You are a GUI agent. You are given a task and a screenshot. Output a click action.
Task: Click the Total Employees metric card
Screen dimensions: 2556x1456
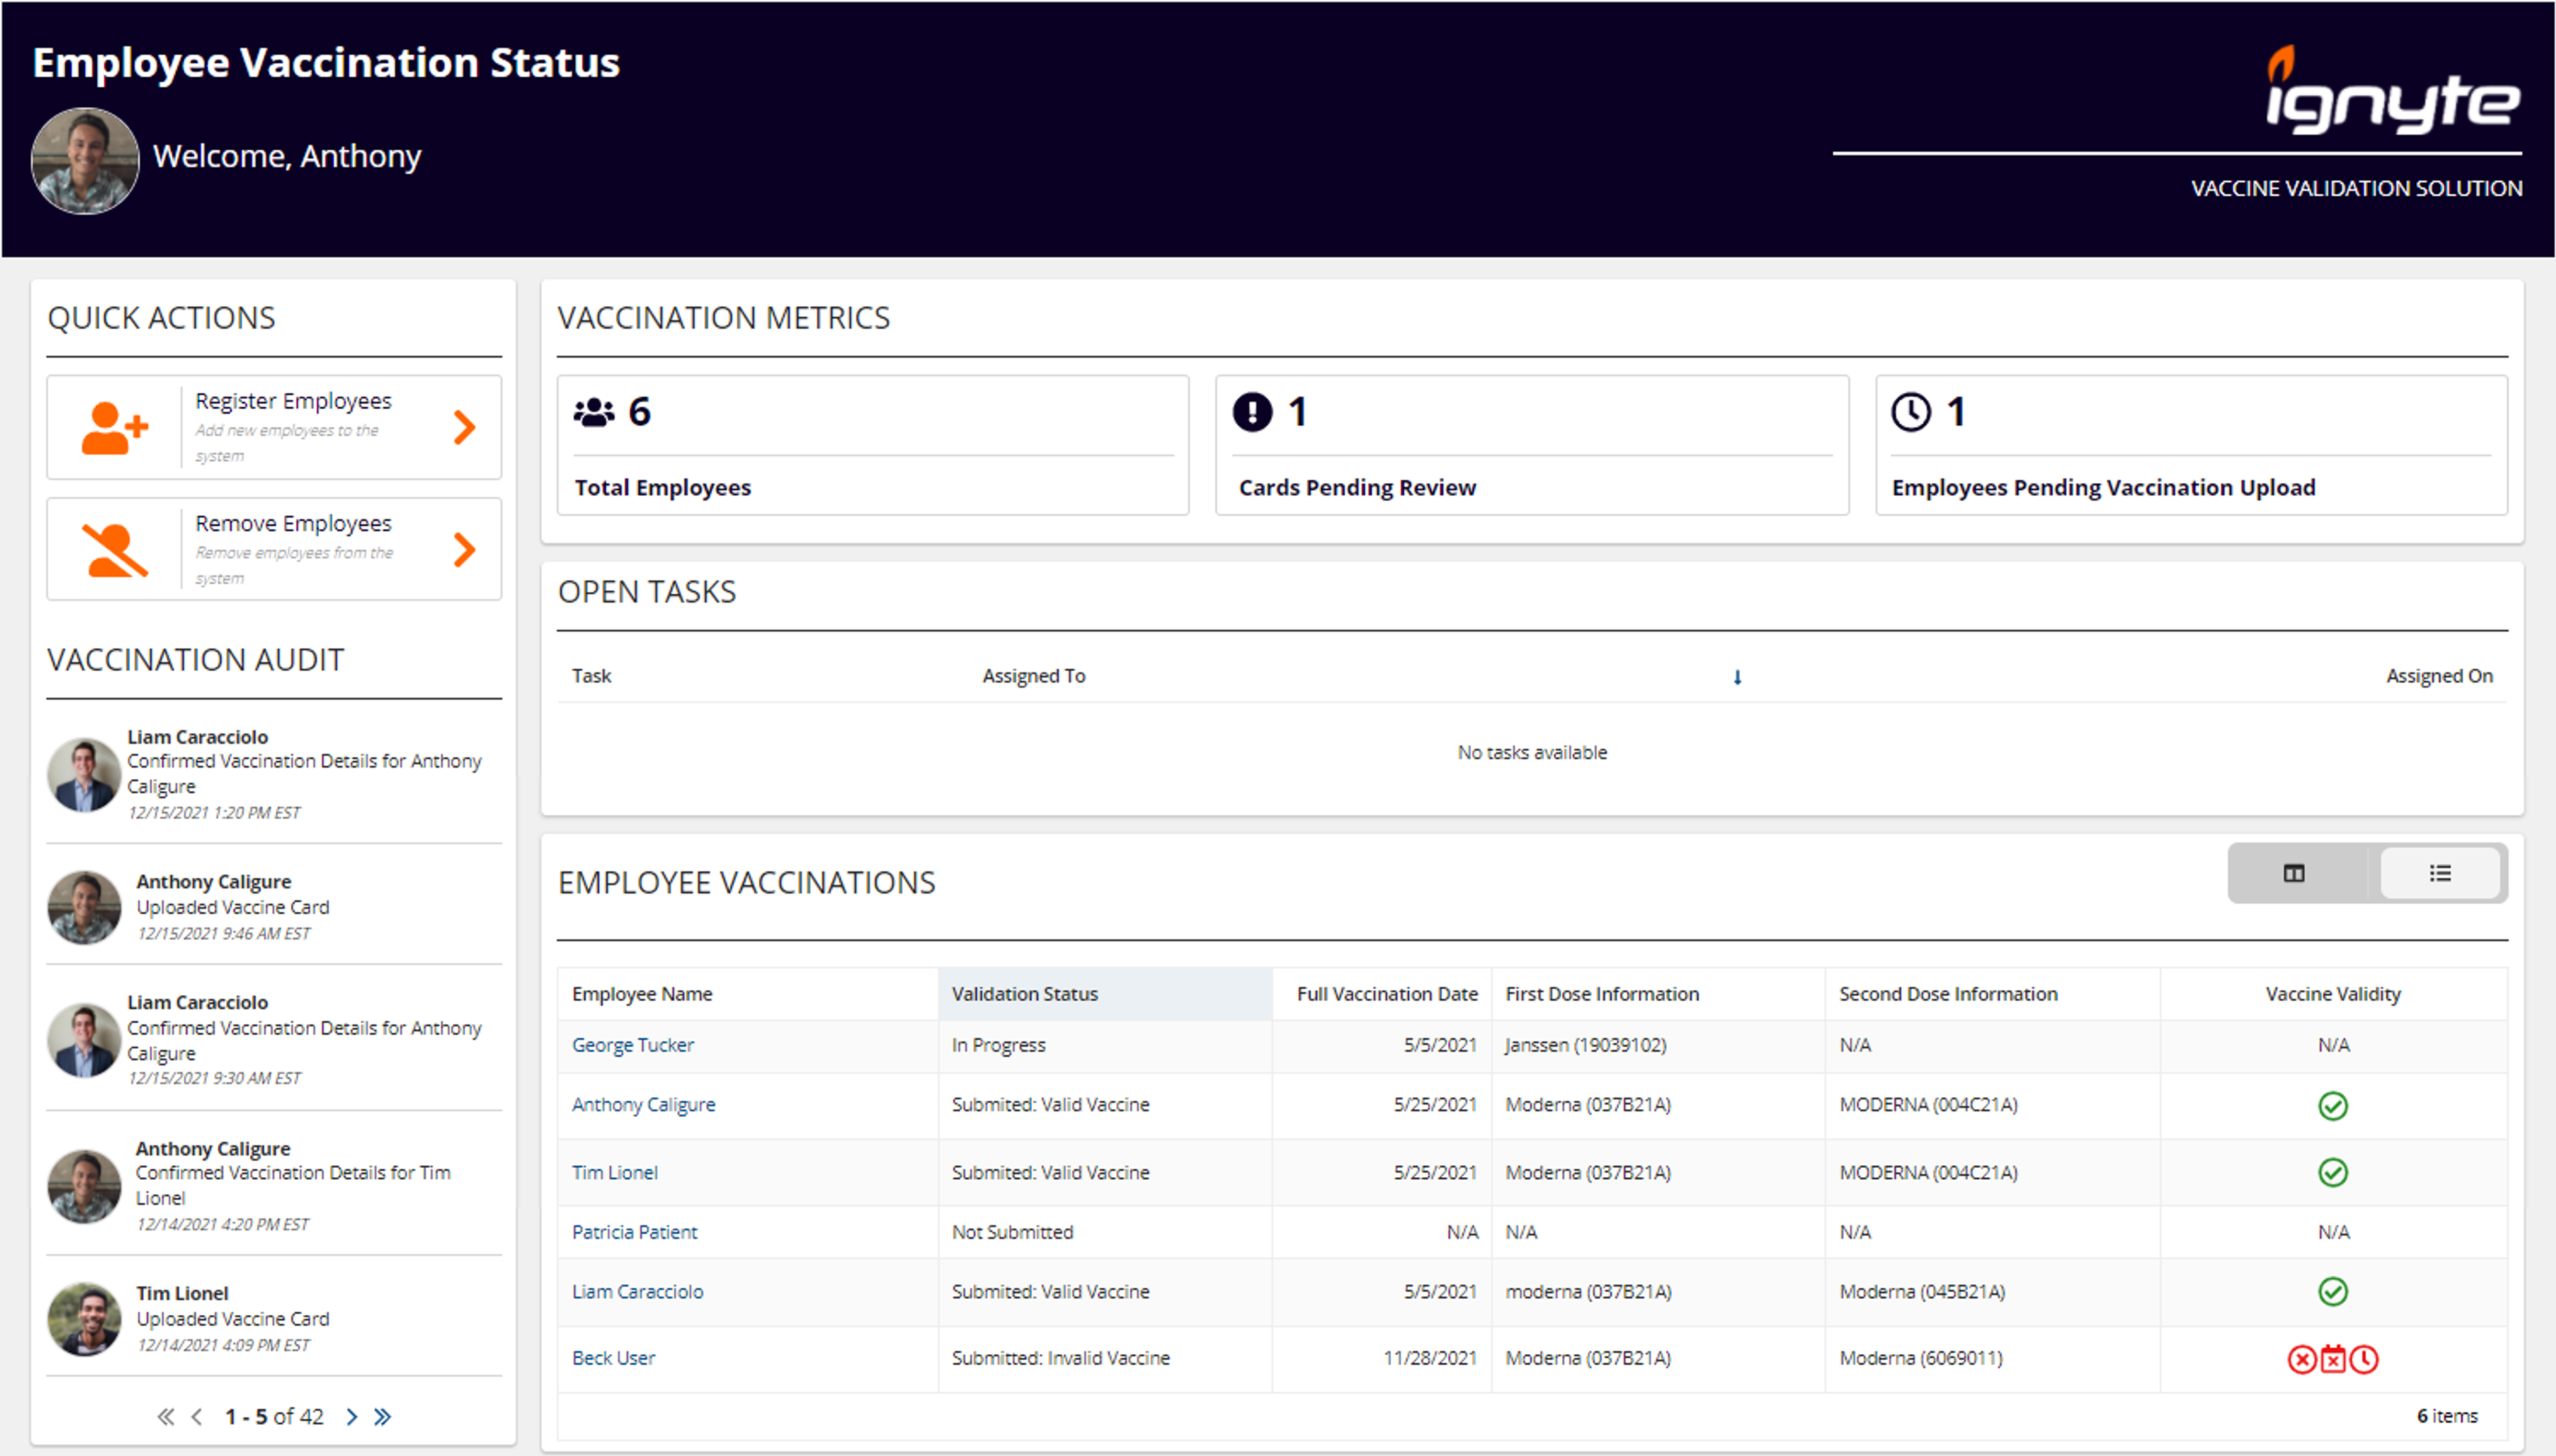(x=873, y=445)
